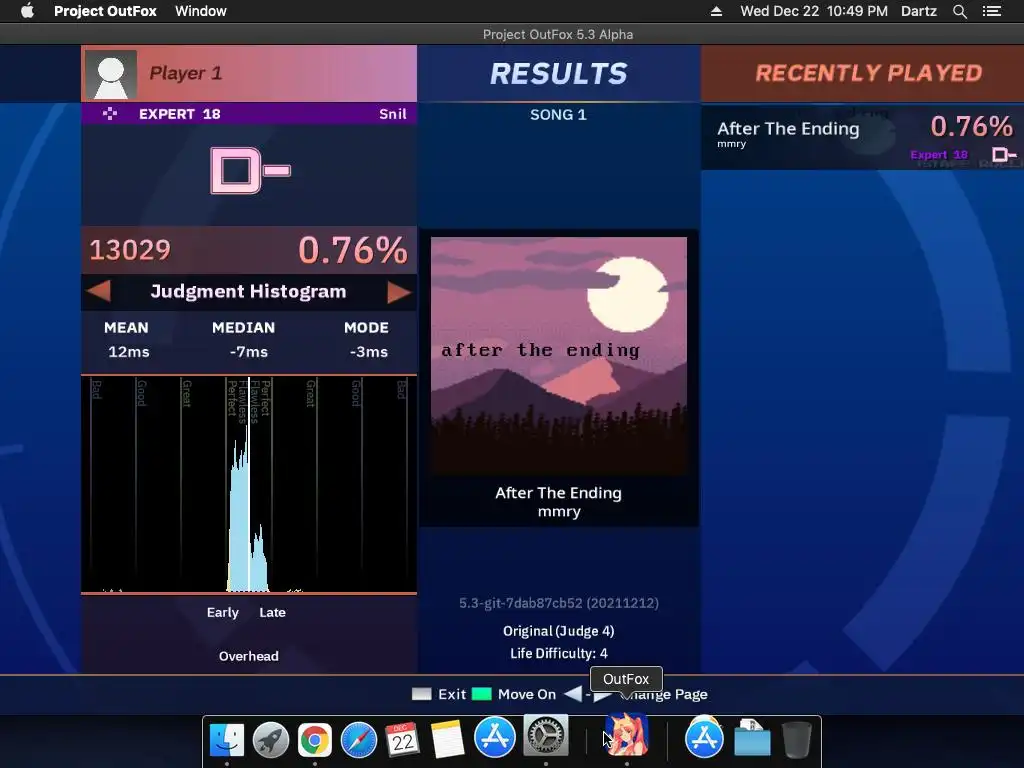Open the Notification Center list icon
The height and width of the screenshot is (768, 1024).
point(992,11)
